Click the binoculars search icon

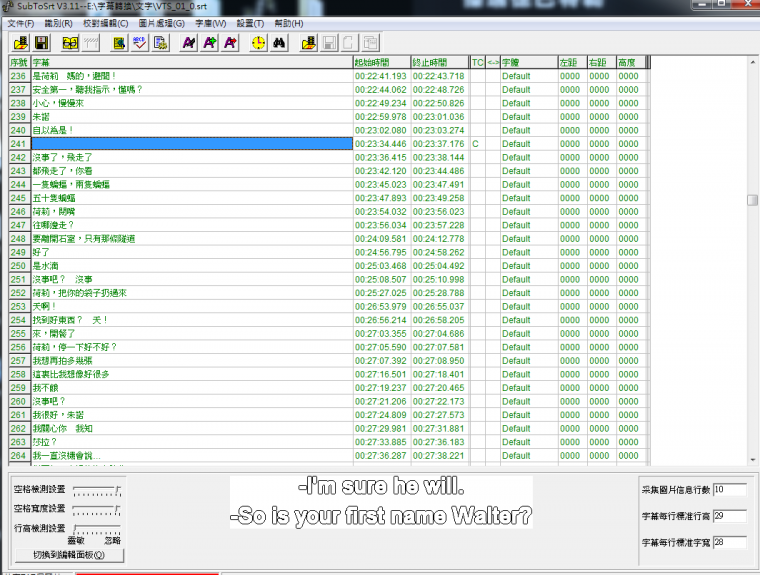[x=279, y=43]
